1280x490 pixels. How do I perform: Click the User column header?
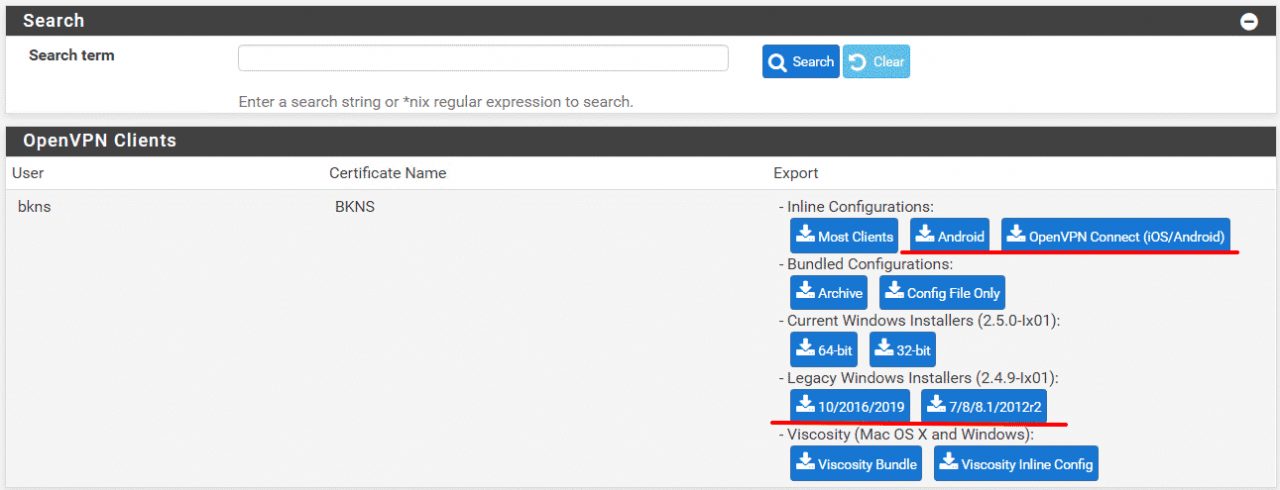pos(28,173)
